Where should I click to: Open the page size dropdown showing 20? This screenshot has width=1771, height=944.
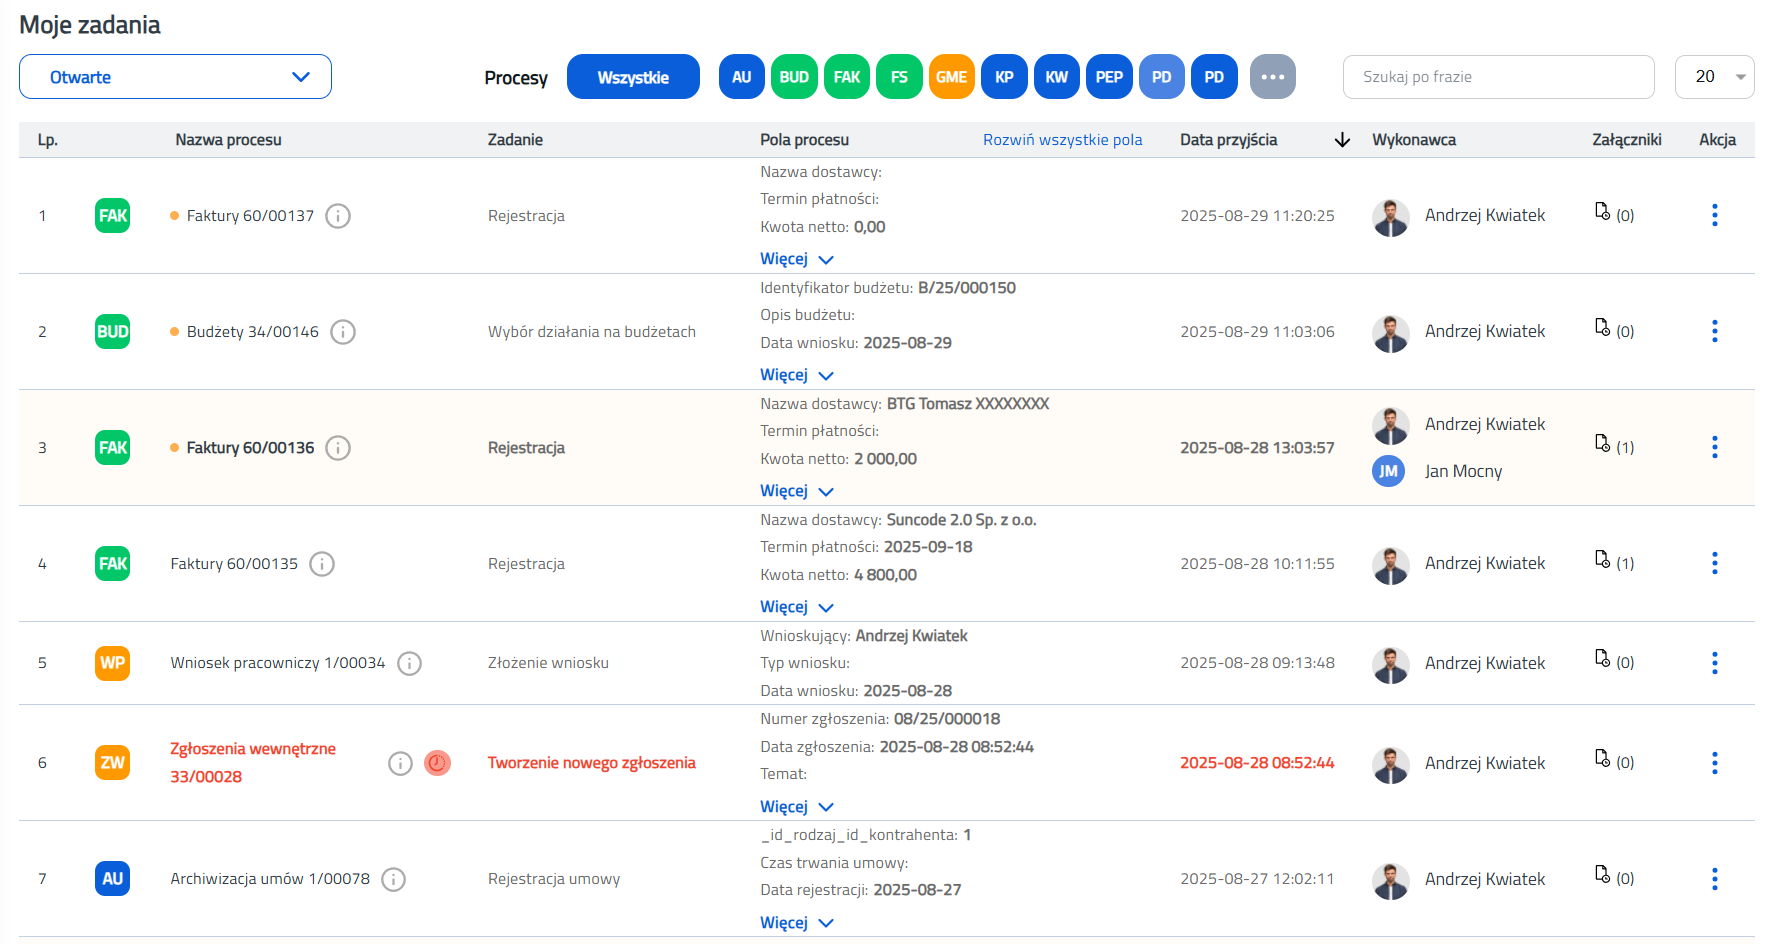pyautogui.click(x=1714, y=77)
